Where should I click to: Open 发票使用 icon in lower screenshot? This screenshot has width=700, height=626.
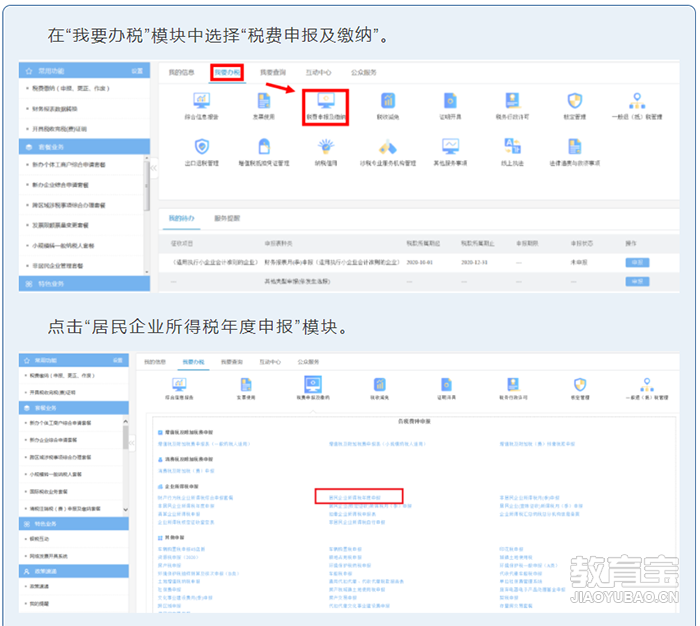(246, 385)
